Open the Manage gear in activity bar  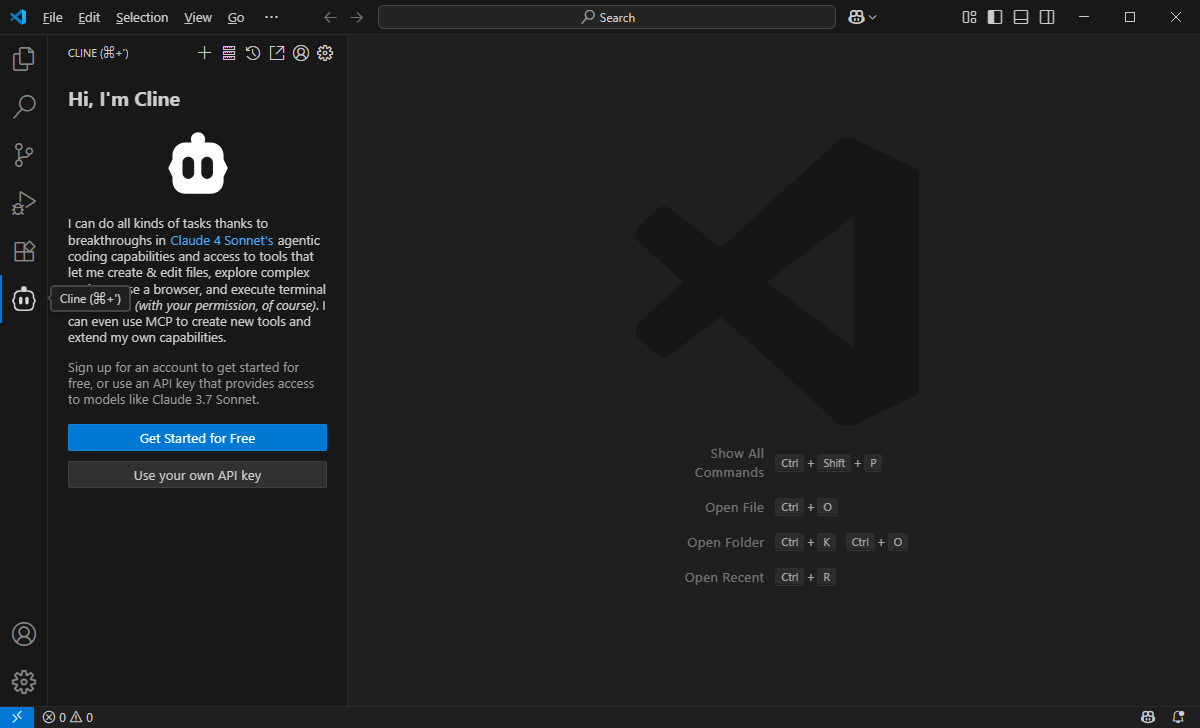[x=24, y=682]
